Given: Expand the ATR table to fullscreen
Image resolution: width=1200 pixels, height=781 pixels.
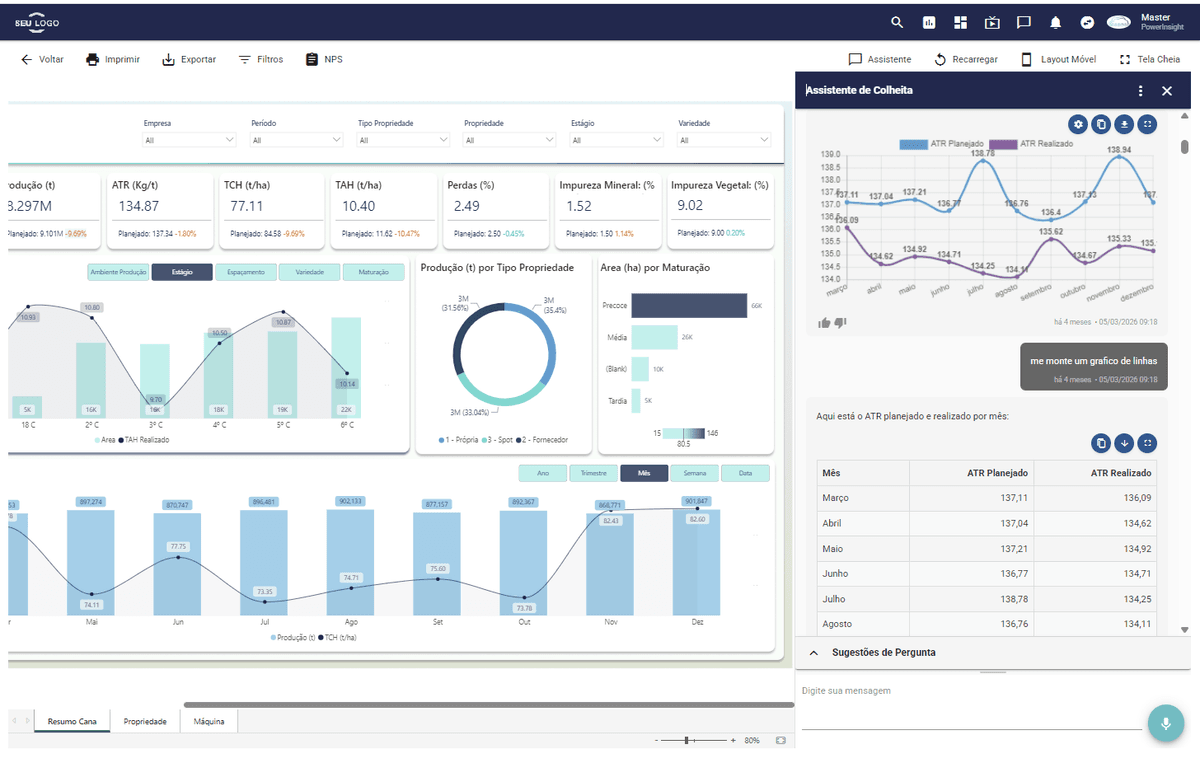Looking at the screenshot, I should [x=1148, y=442].
